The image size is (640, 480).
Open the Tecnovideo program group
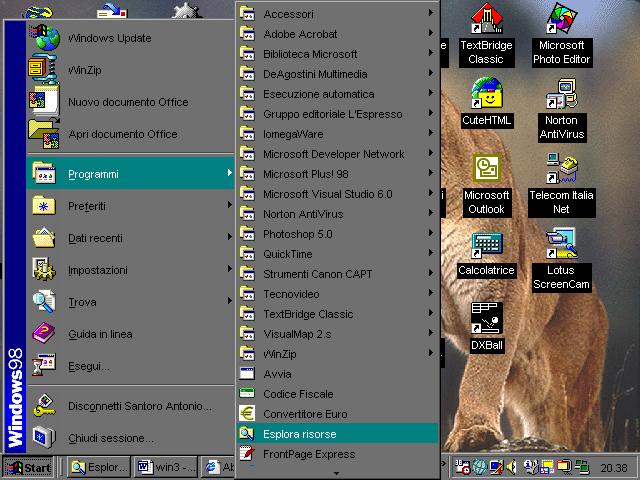tap(337, 294)
